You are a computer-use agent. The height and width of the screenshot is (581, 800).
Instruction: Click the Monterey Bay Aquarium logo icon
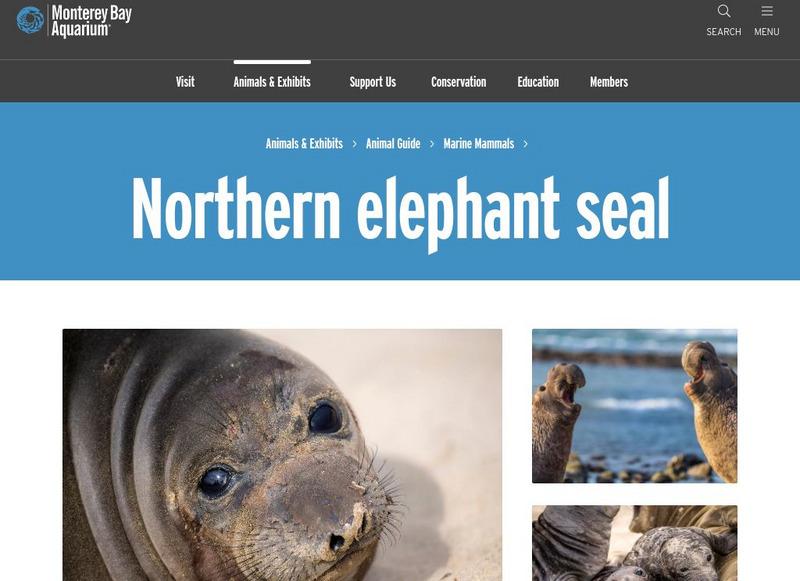point(30,20)
